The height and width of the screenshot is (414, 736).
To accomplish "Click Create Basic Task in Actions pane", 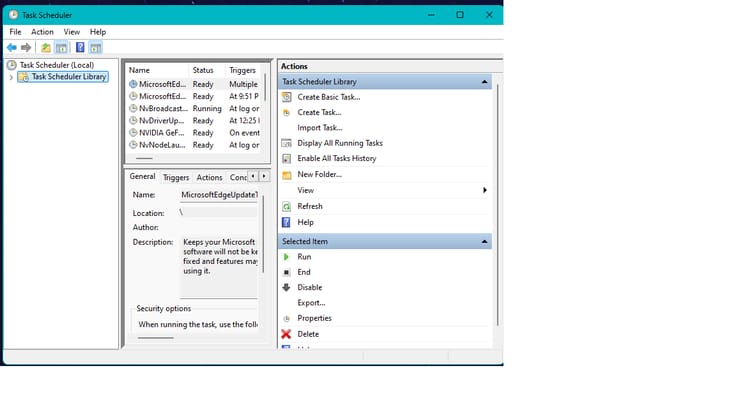I will point(328,97).
